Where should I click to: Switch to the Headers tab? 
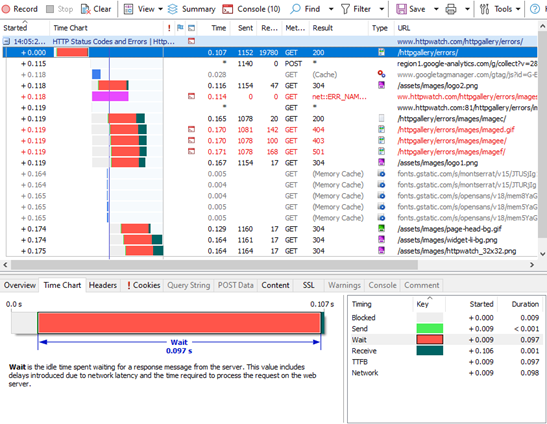pos(103,285)
